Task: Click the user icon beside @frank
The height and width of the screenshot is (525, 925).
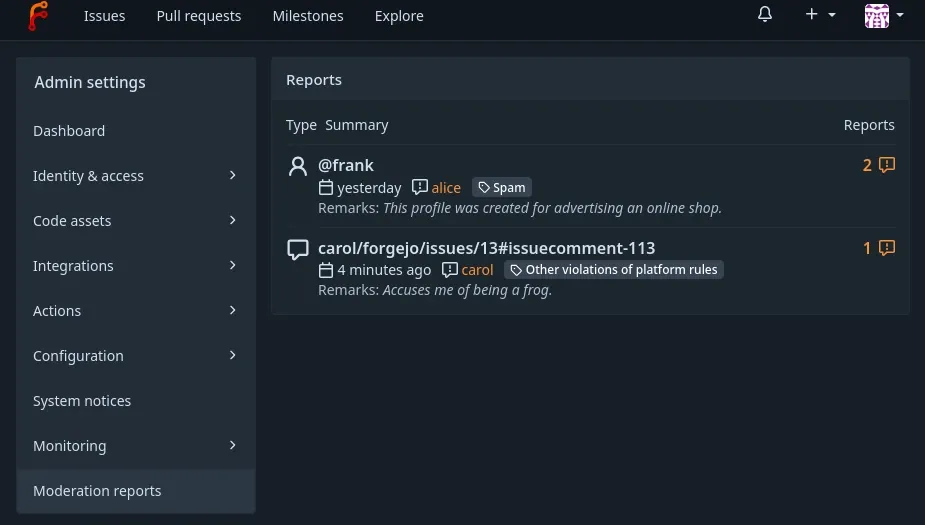Action: pos(297,166)
